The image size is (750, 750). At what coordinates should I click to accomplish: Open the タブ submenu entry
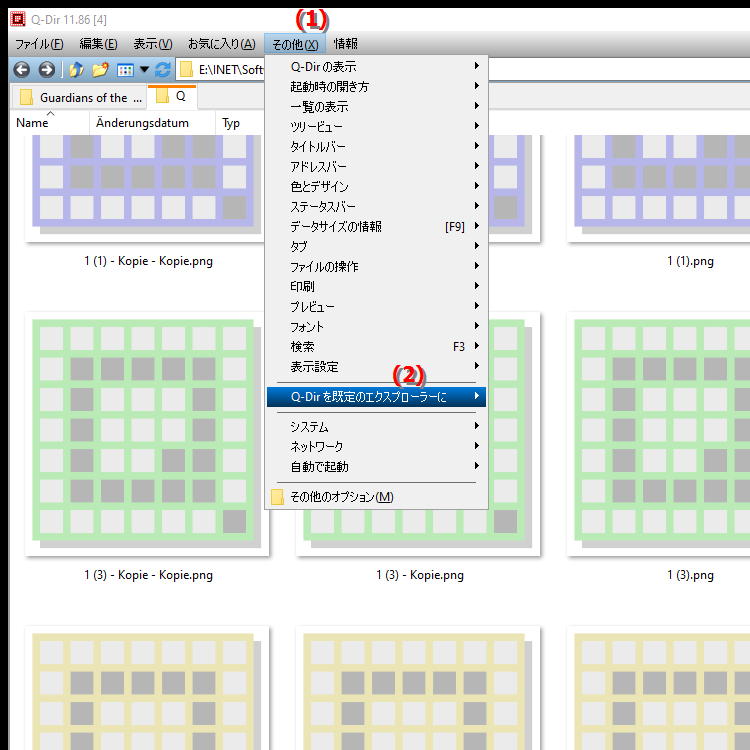(376, 247)
